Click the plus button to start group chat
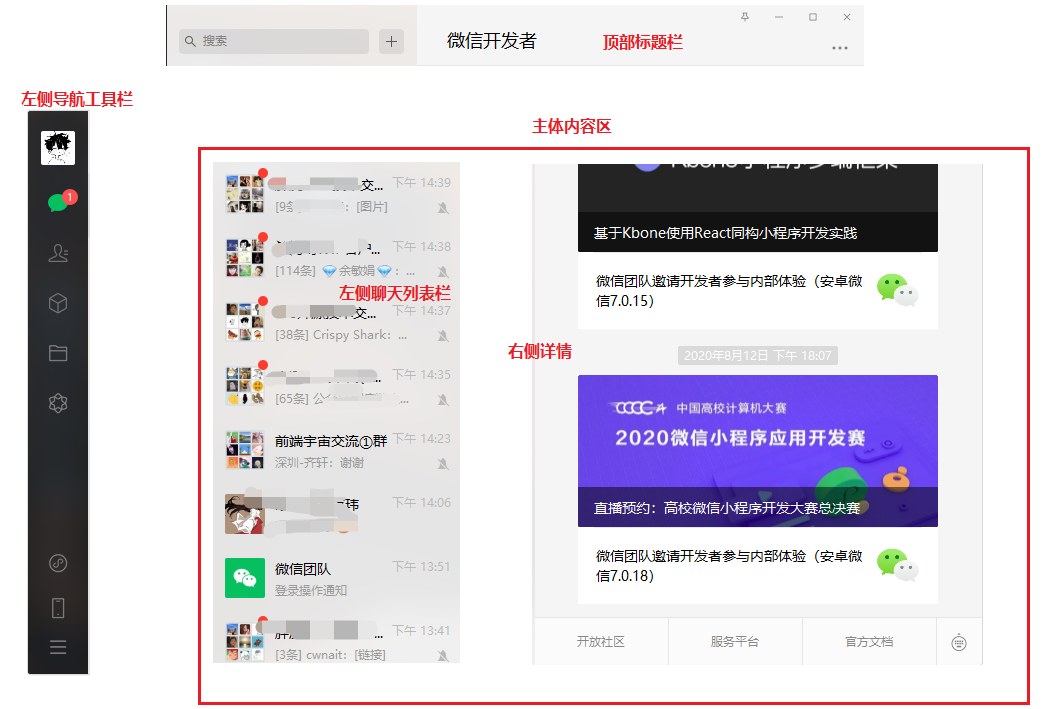 click(x=391, y=41)
